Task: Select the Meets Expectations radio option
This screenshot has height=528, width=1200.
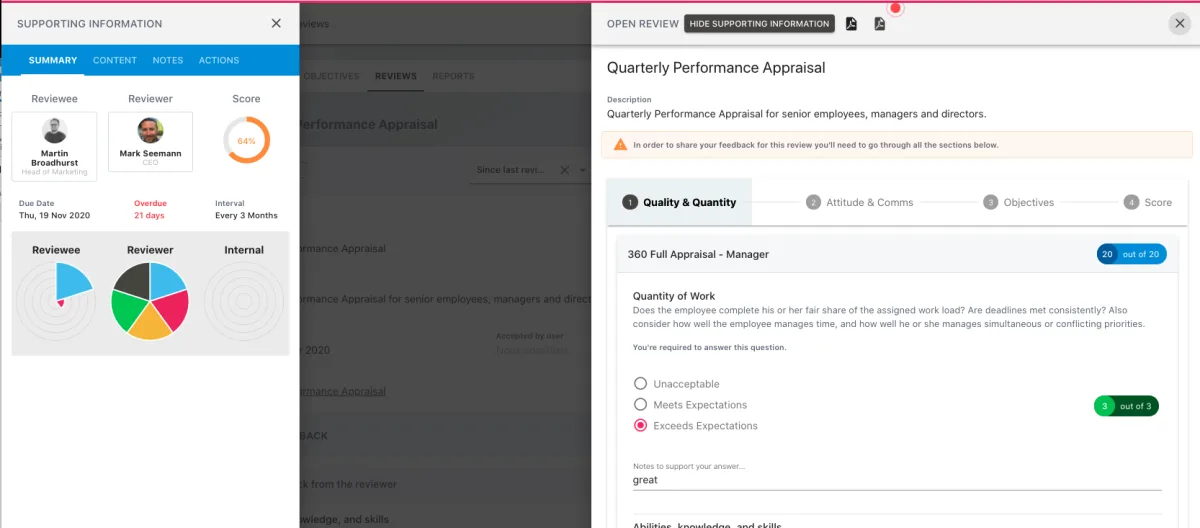Action: [640, 405]
